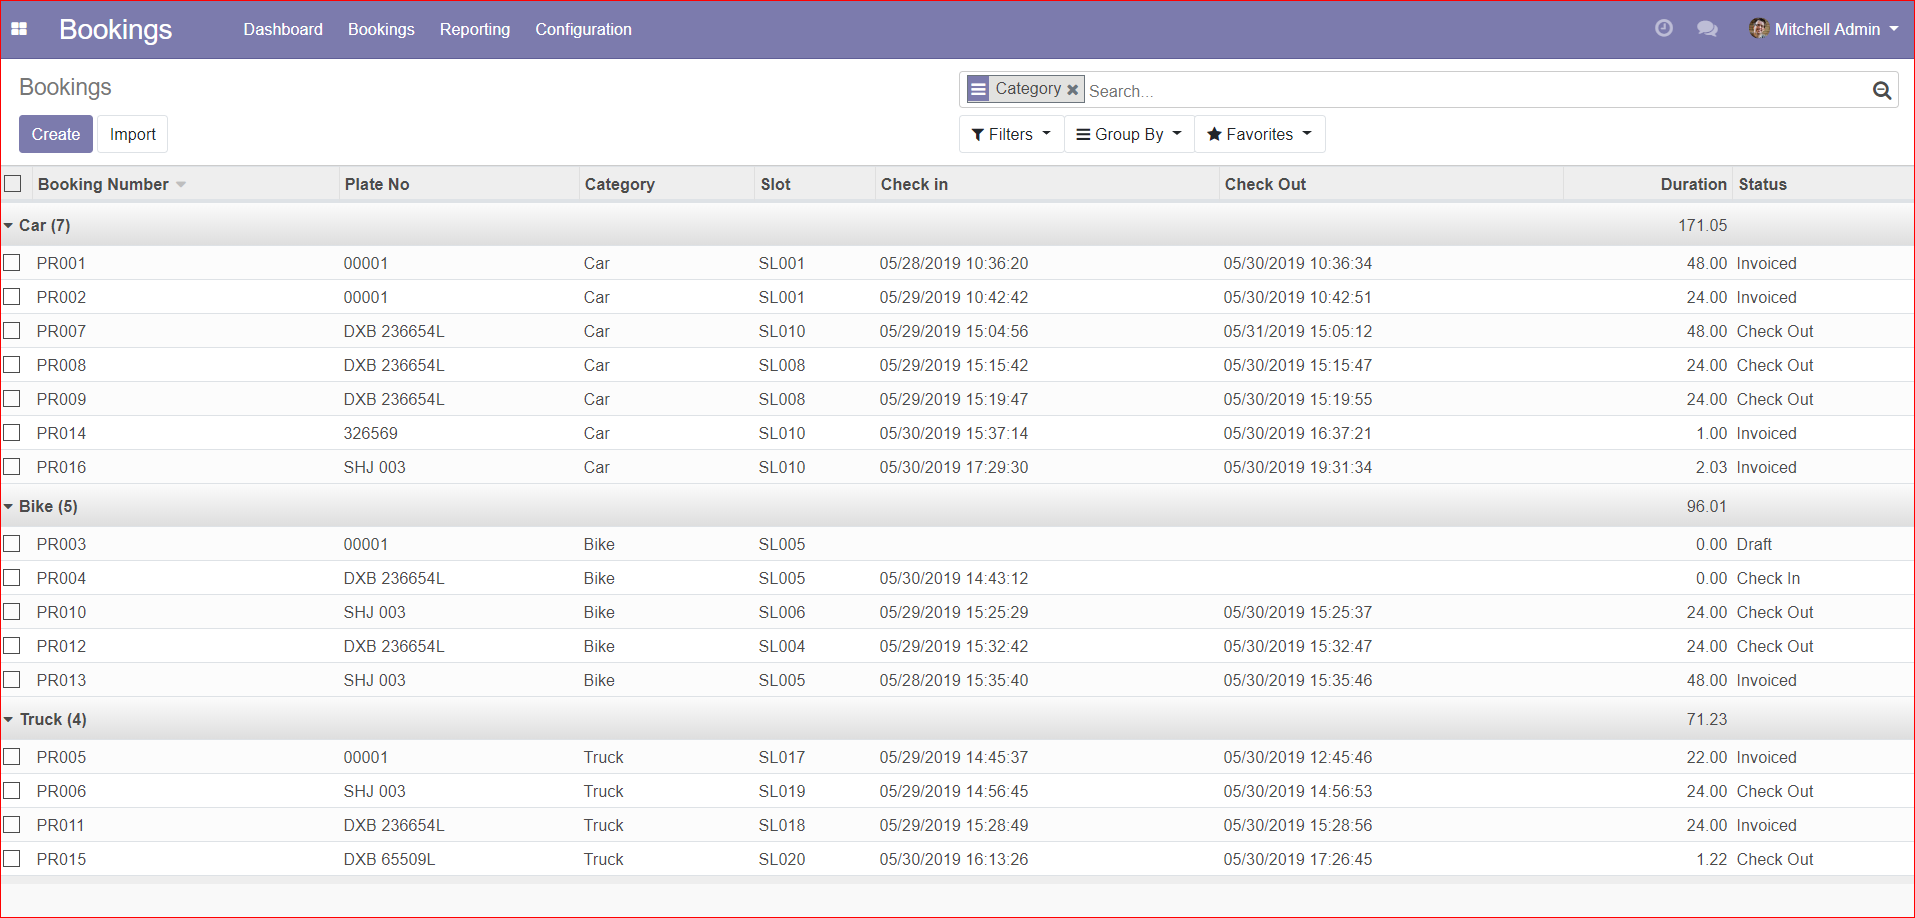
Task: Select the checkbox for booking PR015
Action: pyautogui.click(x=12, y=859)
